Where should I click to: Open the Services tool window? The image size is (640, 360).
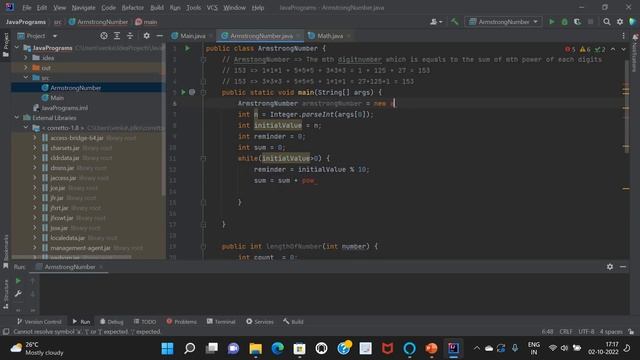(x=260, y=322)
